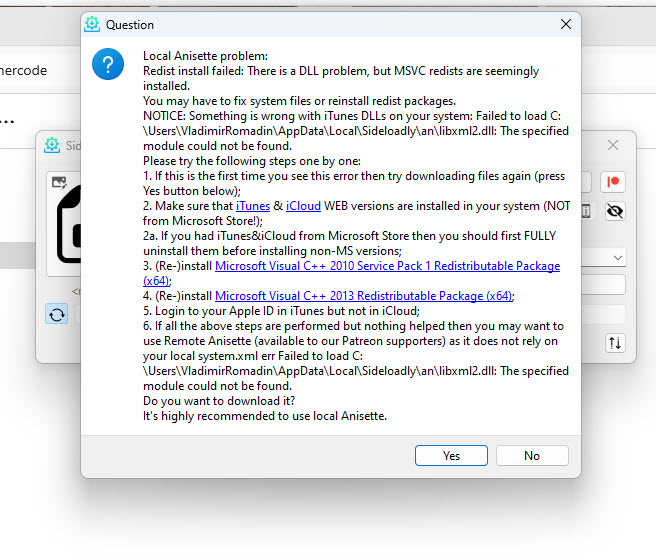
Task: Click the refresh icon in Sideloadly window
Action: (x=56, y=314)
